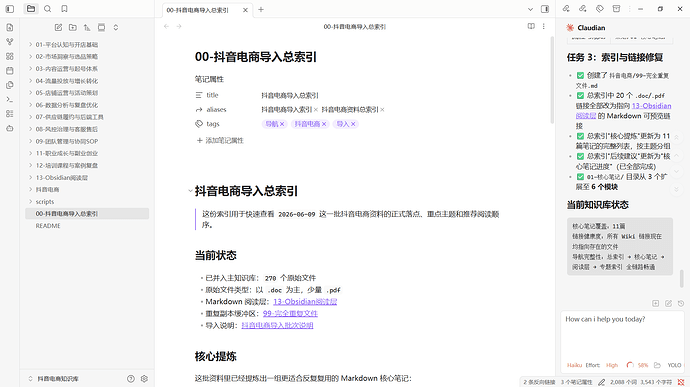Image resolution: width=690 pixels, height=387 pixels.
Task: Open the file explorer folder tab icon
Action: 31,9
